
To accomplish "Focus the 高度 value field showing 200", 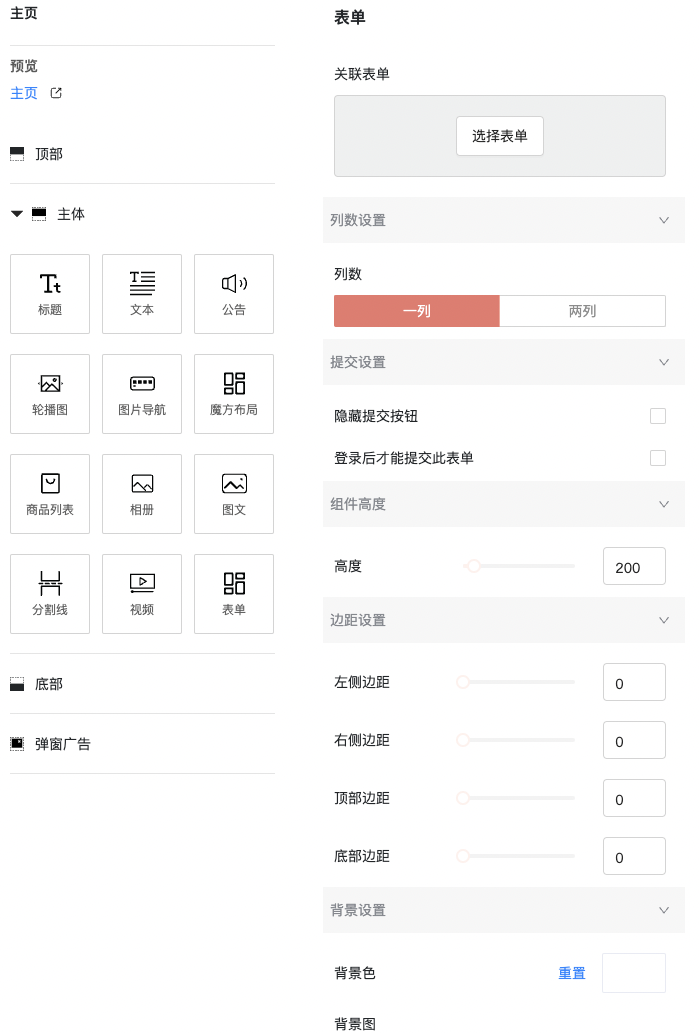I will pyautogui.click(x=634, y=566).
